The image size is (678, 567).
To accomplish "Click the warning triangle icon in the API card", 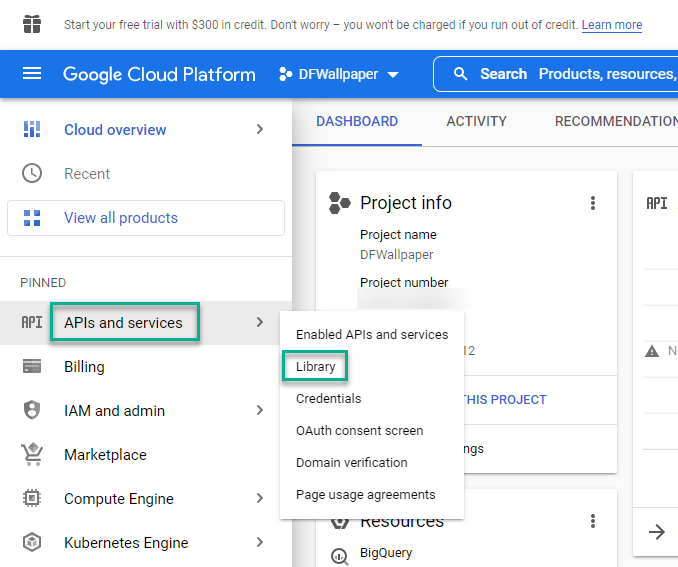I will [652, 351].
